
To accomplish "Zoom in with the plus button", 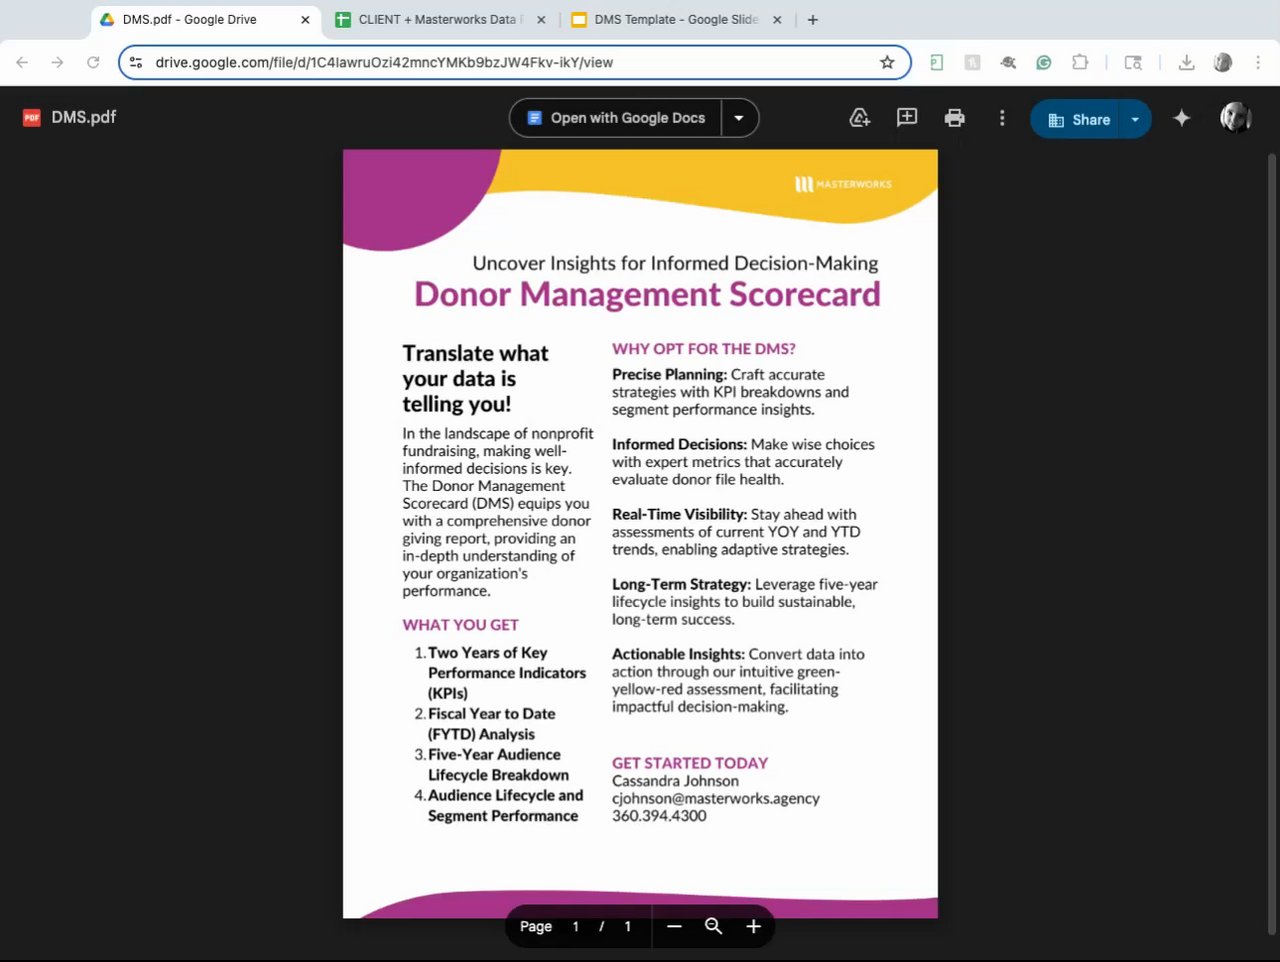I will (x=753, y=926).
